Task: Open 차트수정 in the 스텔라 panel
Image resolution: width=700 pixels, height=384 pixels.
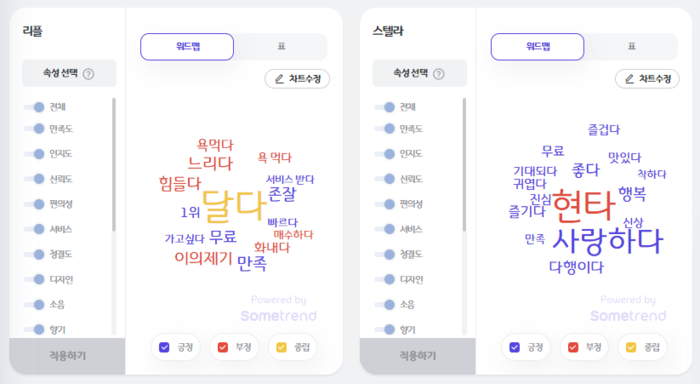Action: (x=647, y=79)
